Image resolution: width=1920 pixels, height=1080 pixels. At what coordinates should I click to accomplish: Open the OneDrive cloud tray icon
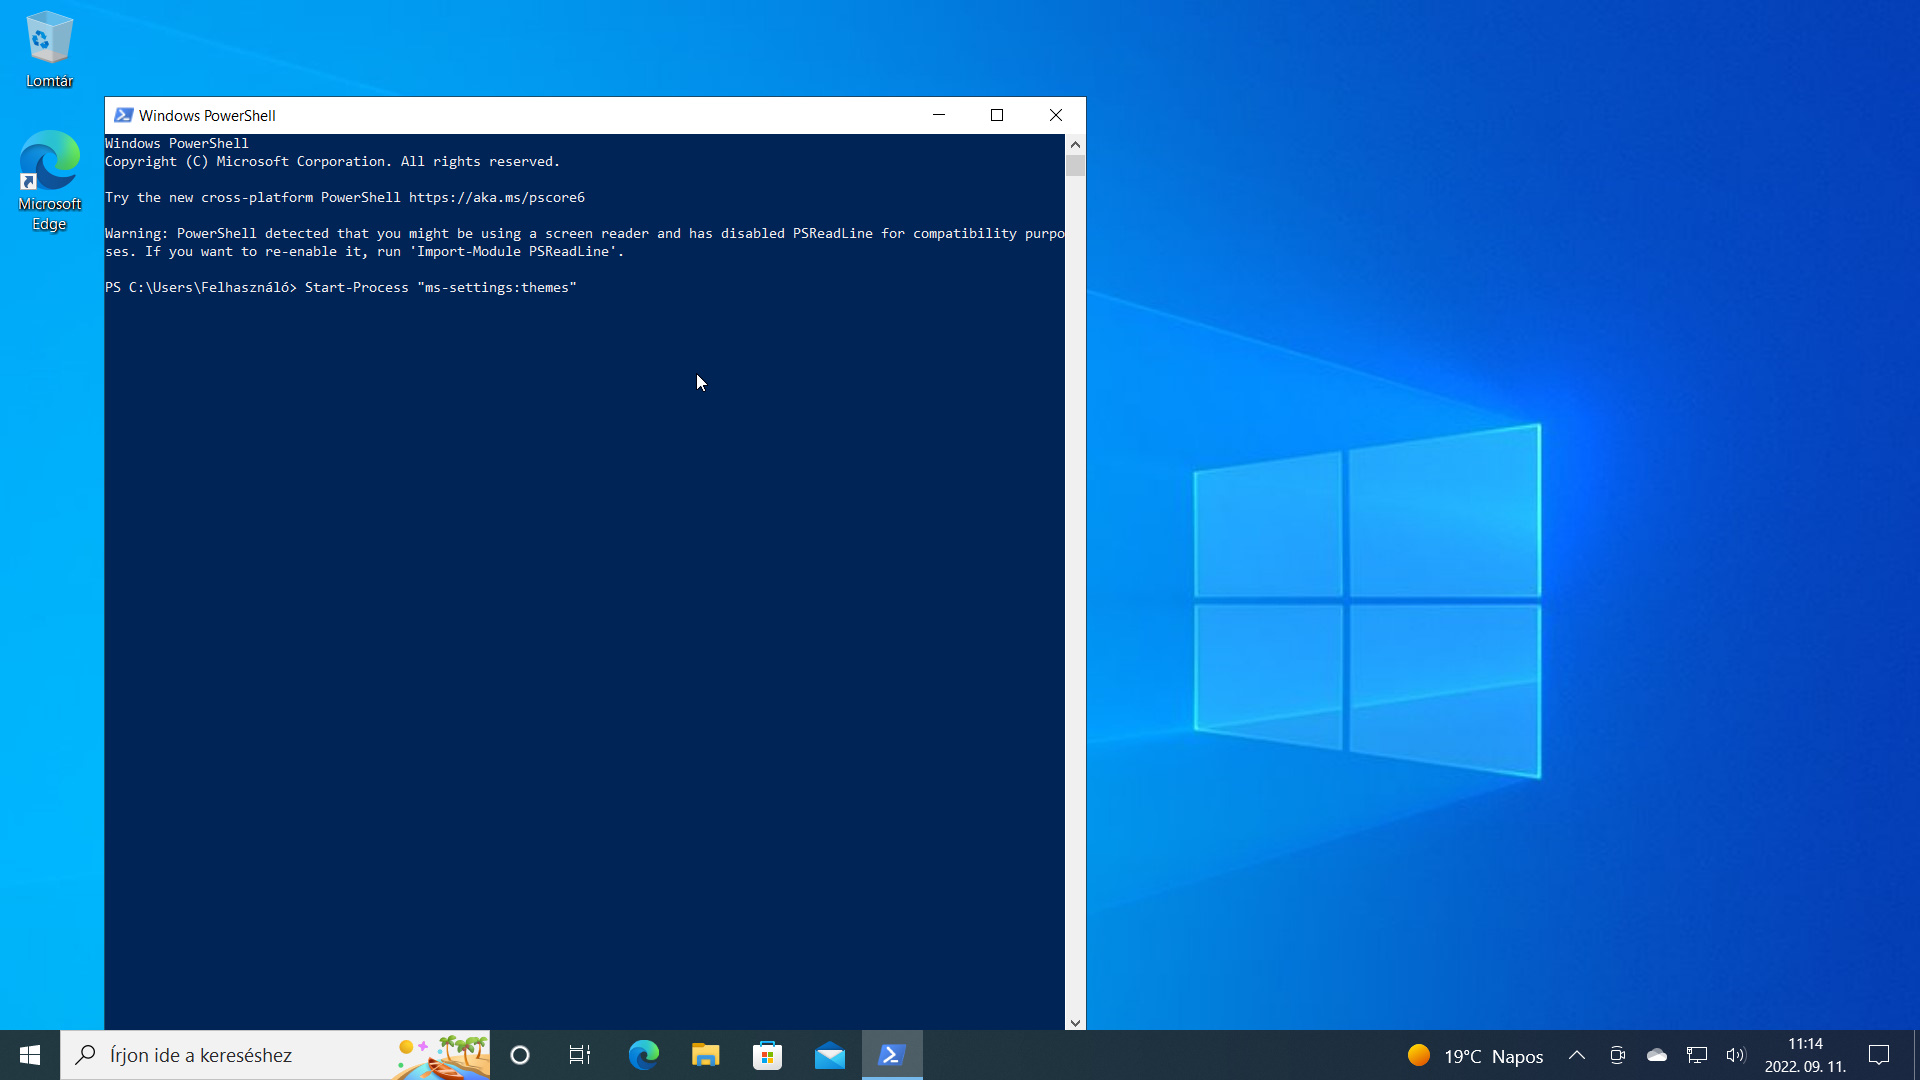(1657, 1055)
